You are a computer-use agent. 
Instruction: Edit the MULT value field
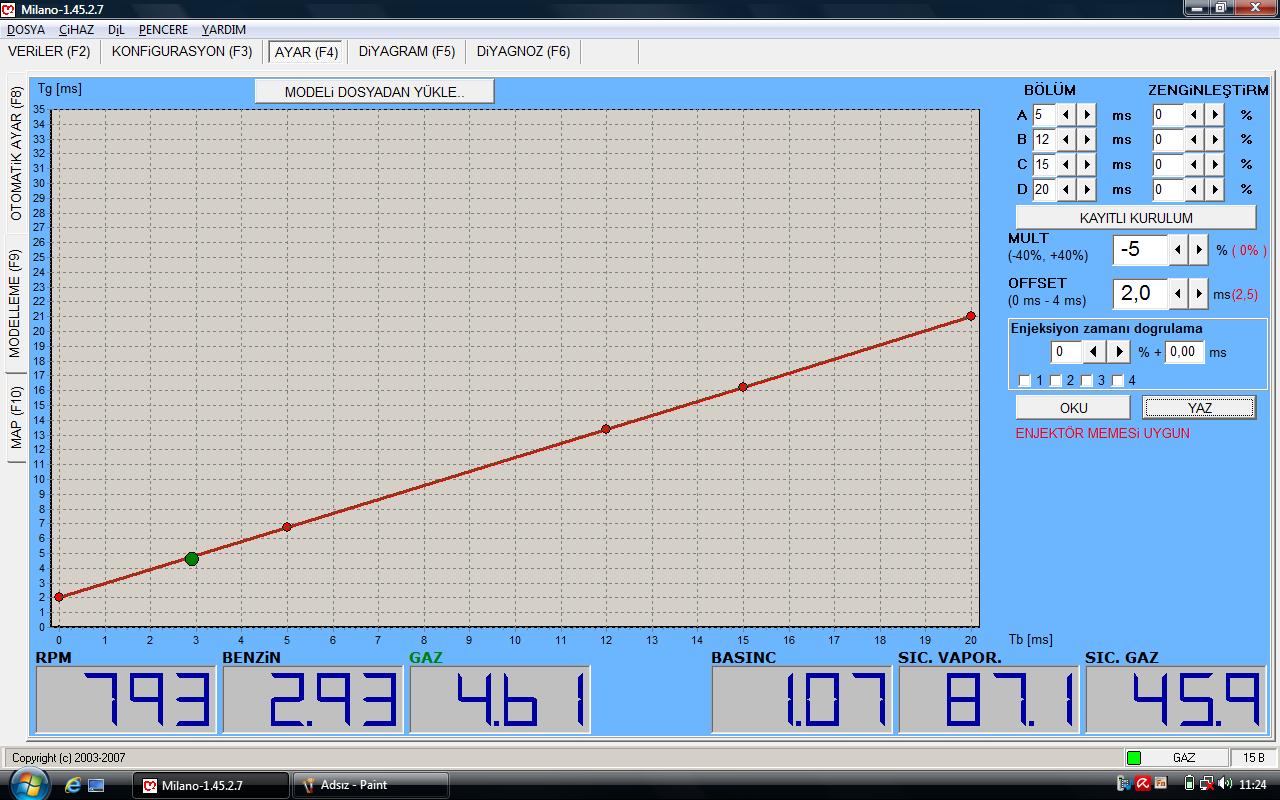tap(1140, 250)
